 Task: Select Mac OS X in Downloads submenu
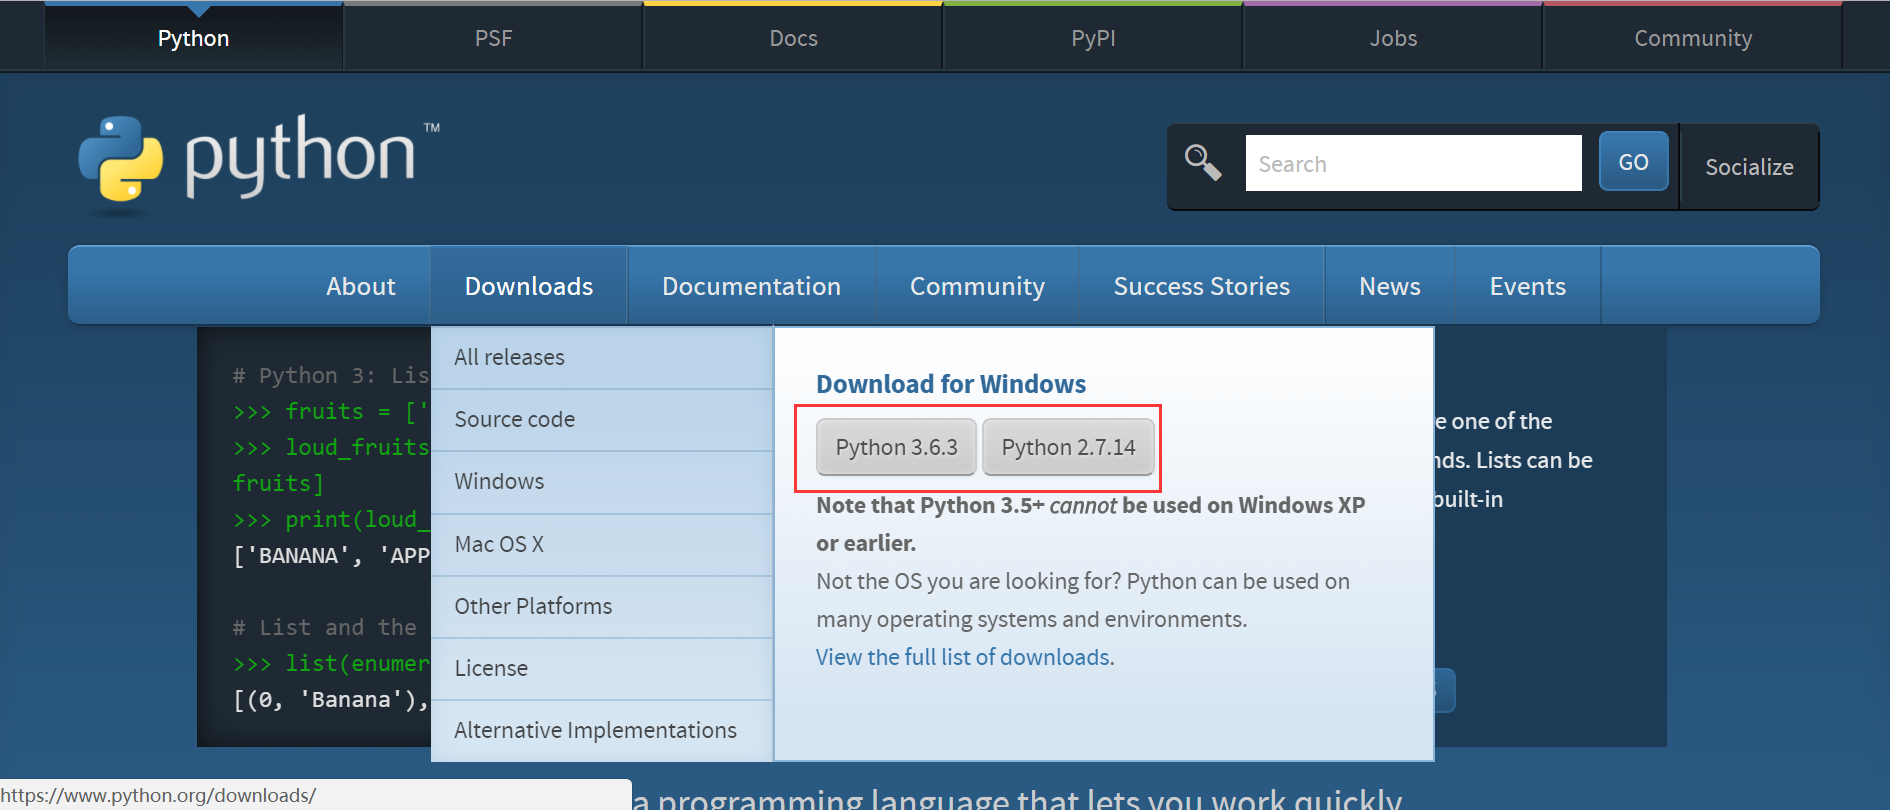(x=602, y=544)
